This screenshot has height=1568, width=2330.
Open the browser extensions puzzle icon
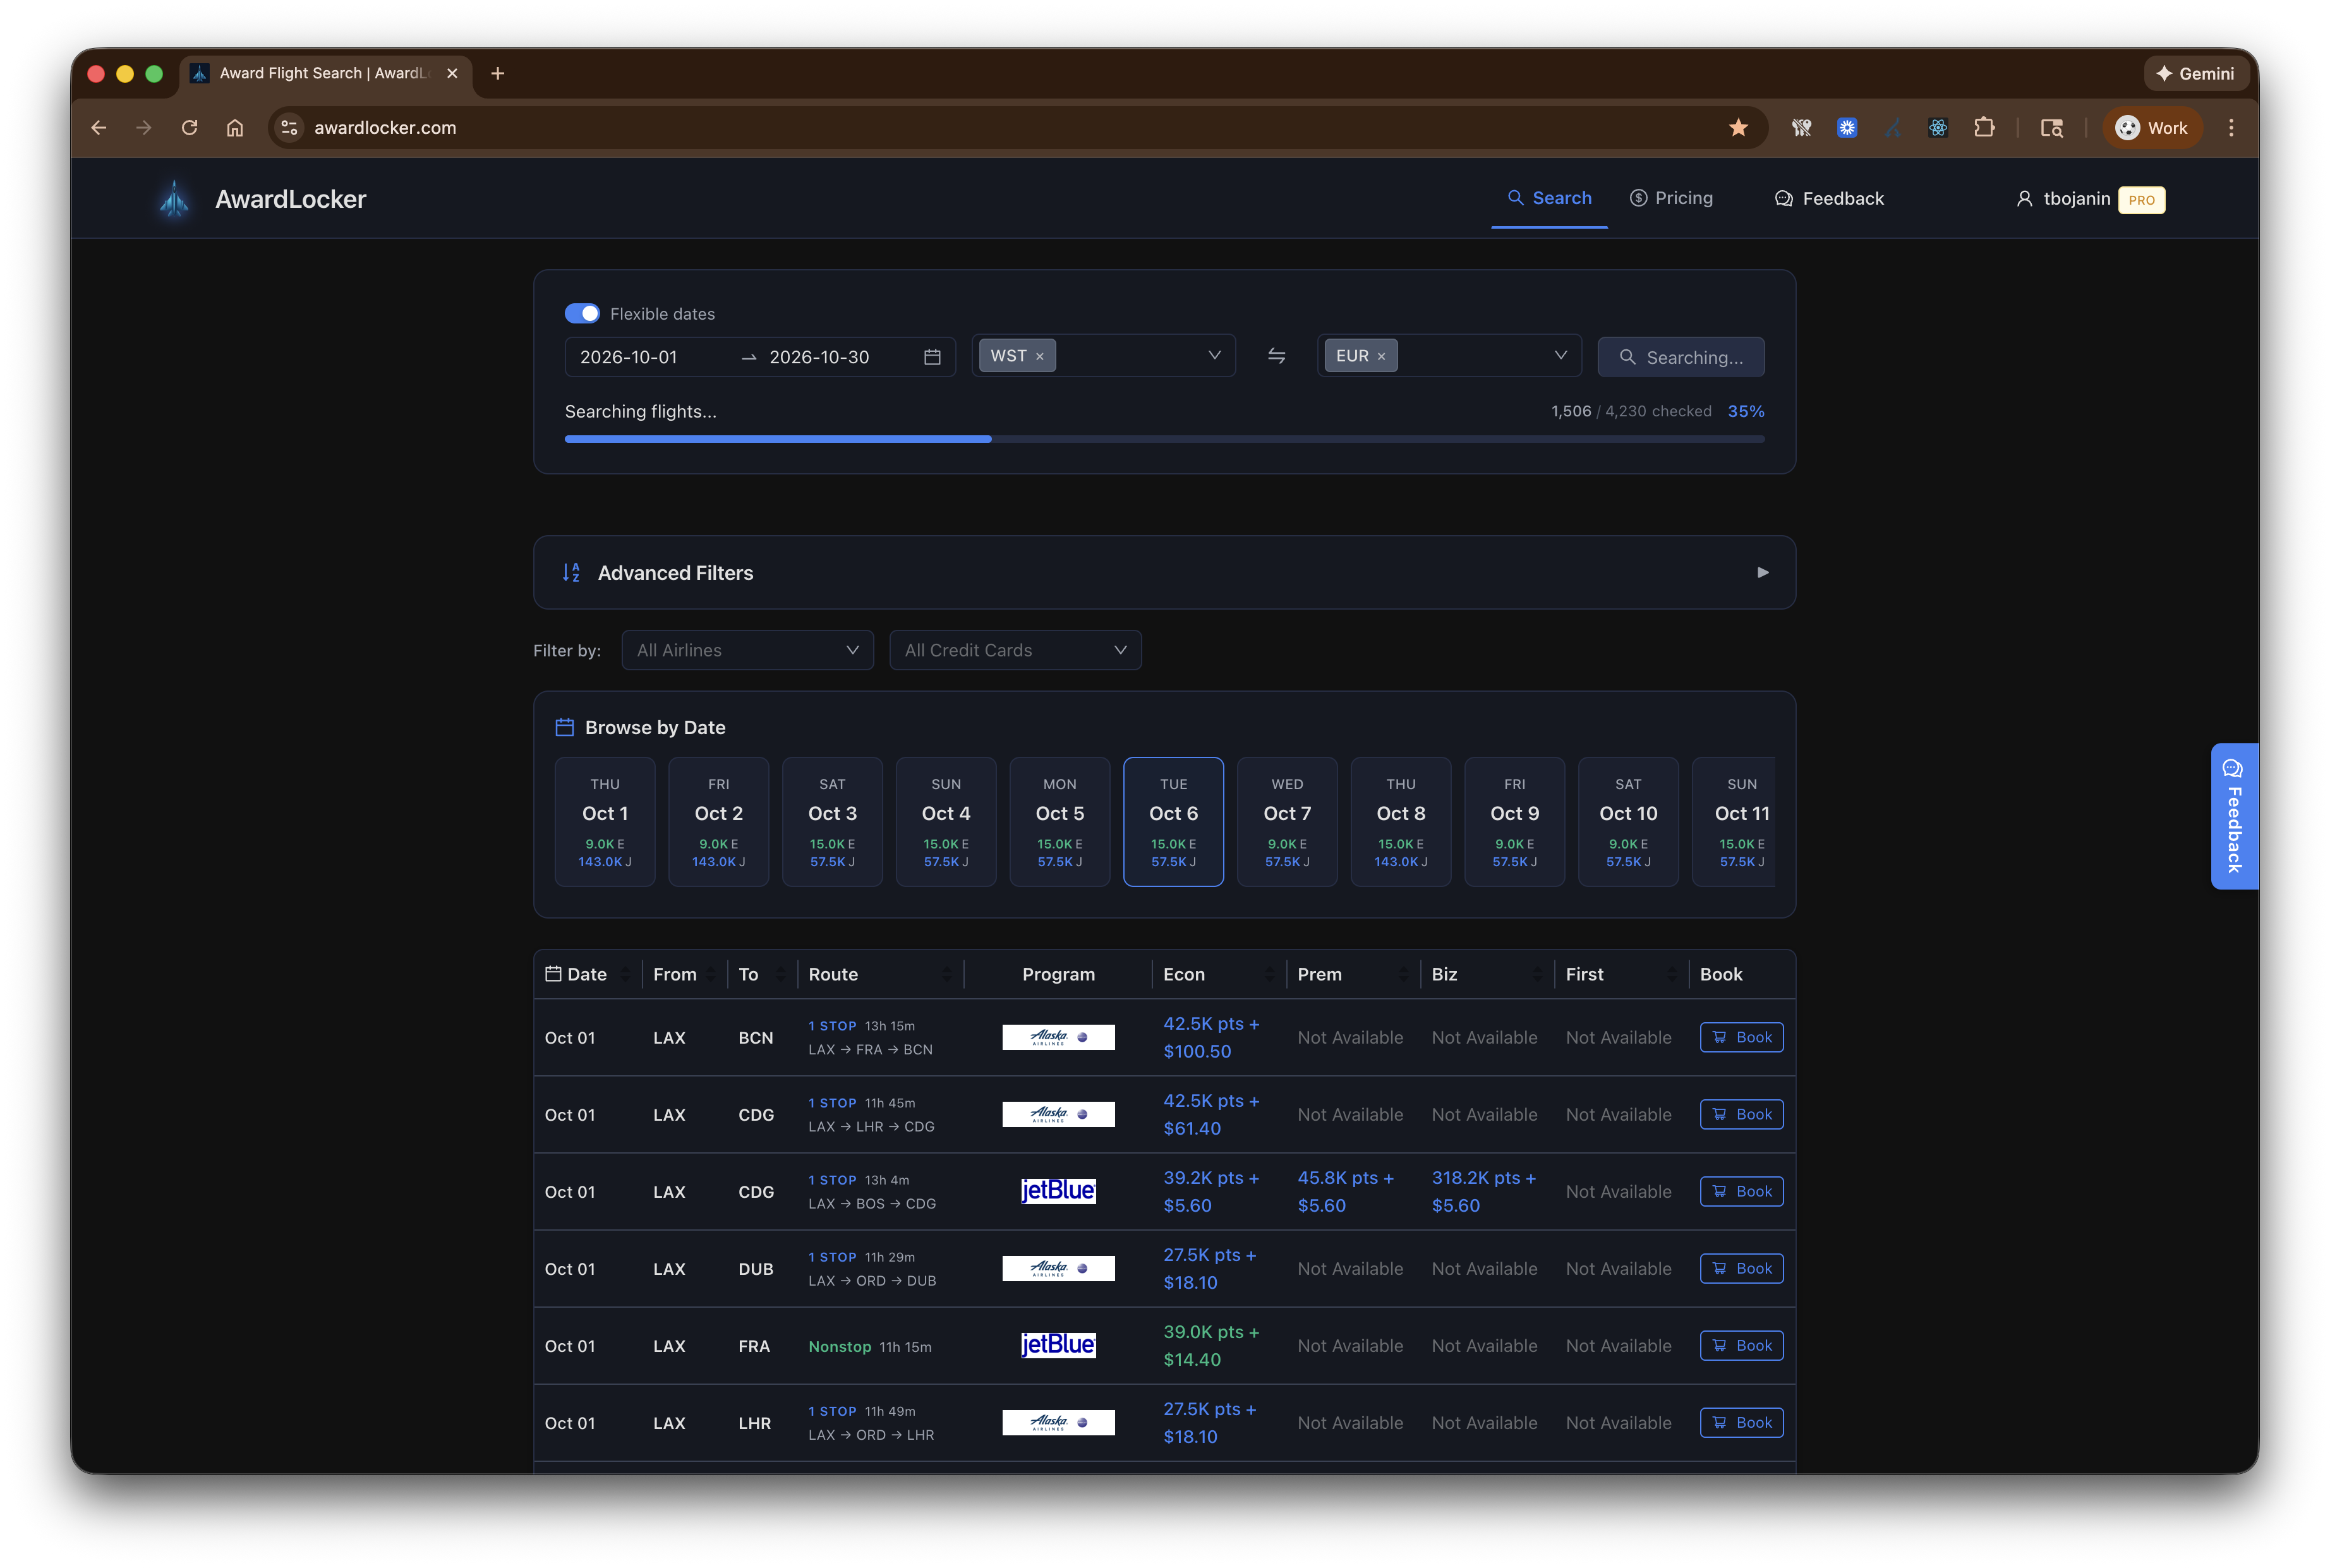tap(1984, 128)
